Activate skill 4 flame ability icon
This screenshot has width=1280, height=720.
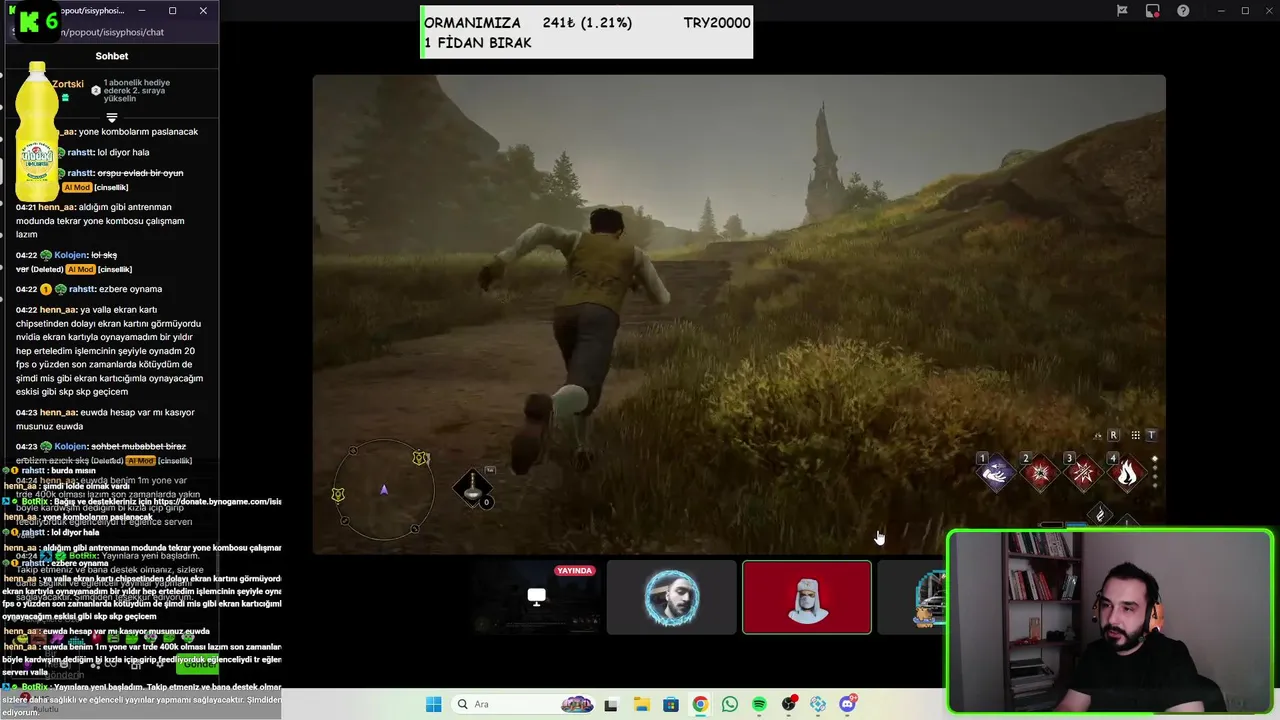pos(1127,472)
